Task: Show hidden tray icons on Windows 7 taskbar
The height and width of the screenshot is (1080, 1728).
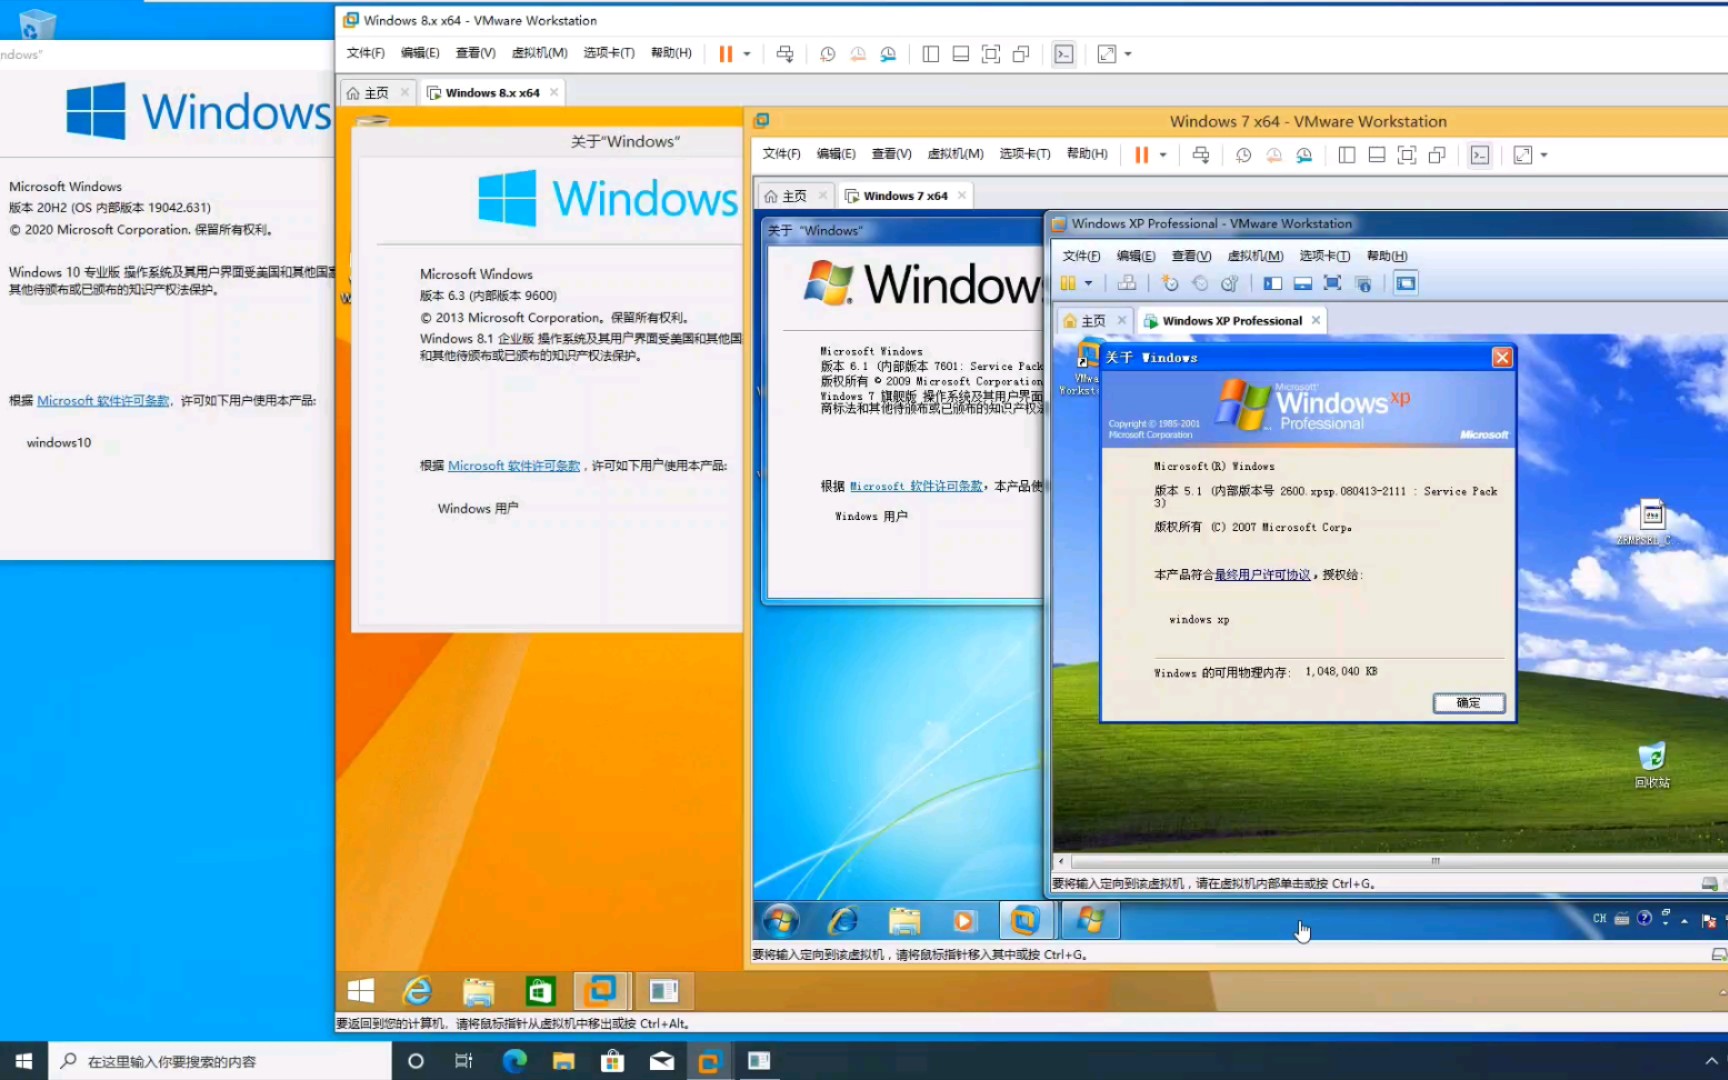Action: [1684, 920]
